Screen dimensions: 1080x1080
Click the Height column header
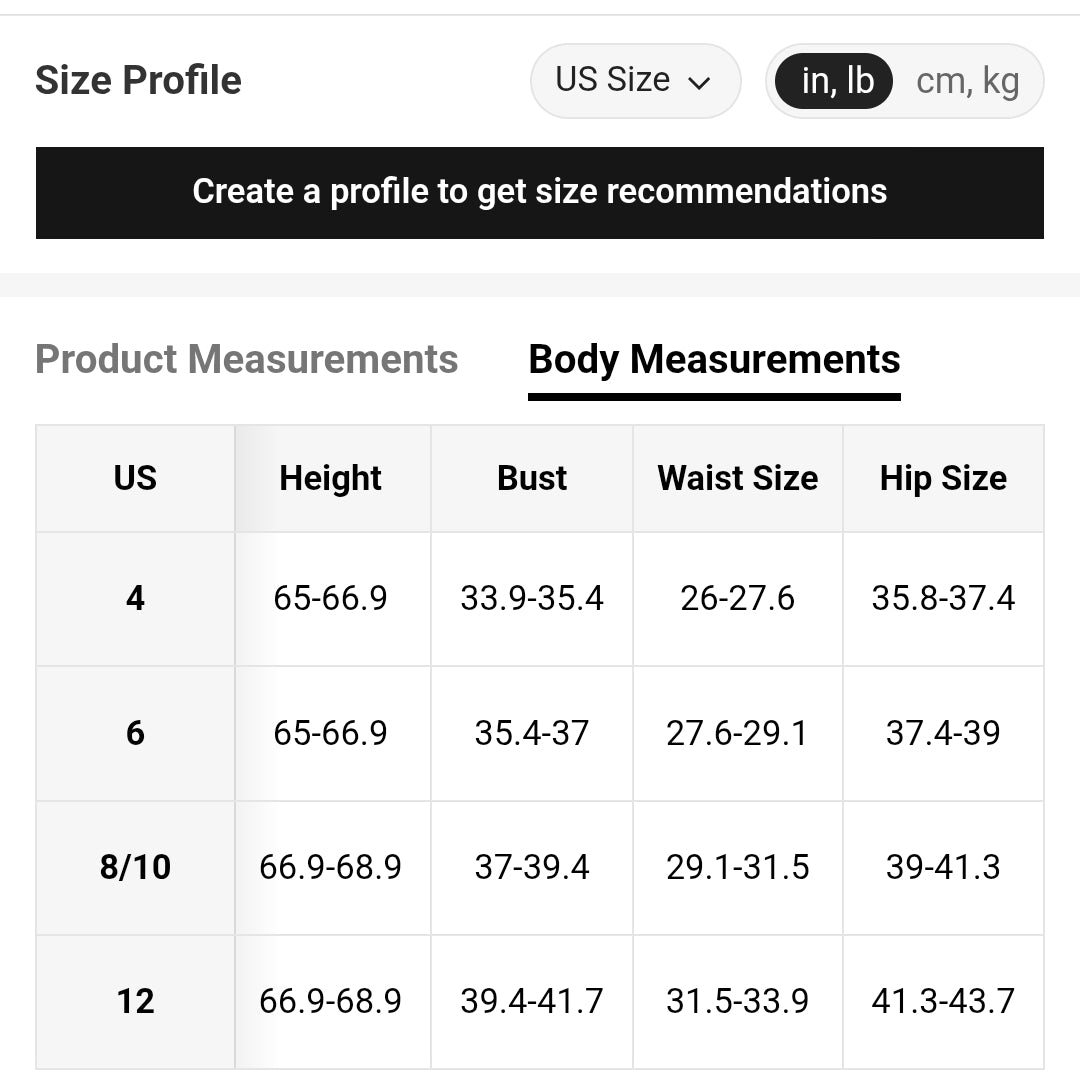point(331,478)
